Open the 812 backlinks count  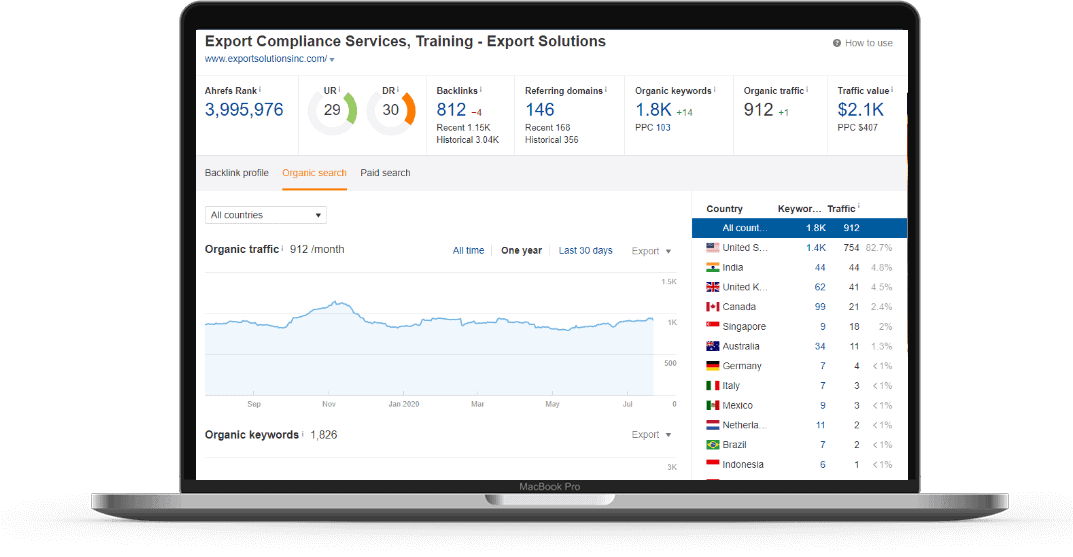pos(451,109)
